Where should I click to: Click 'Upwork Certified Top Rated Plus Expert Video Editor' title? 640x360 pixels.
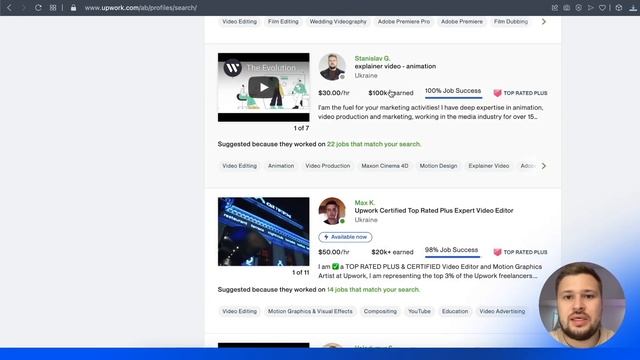[434, 211]
